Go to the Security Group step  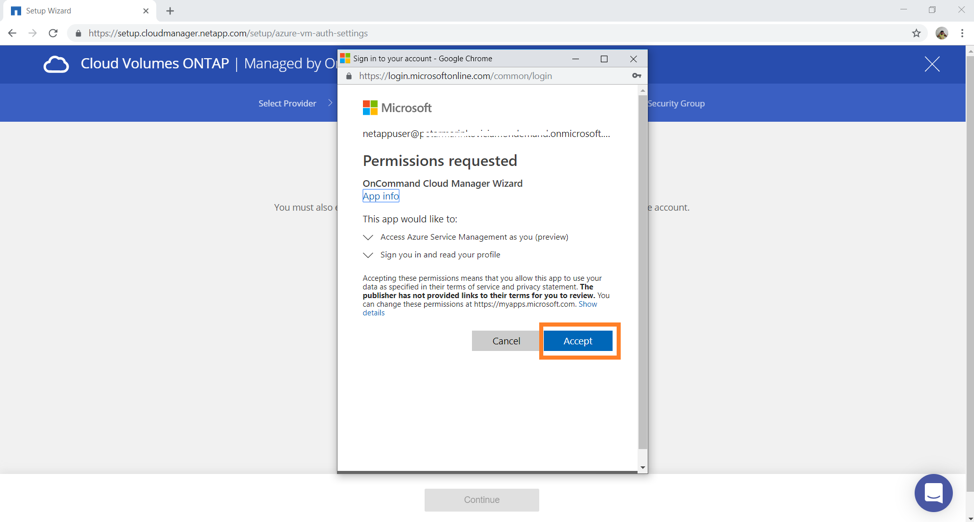676,103
